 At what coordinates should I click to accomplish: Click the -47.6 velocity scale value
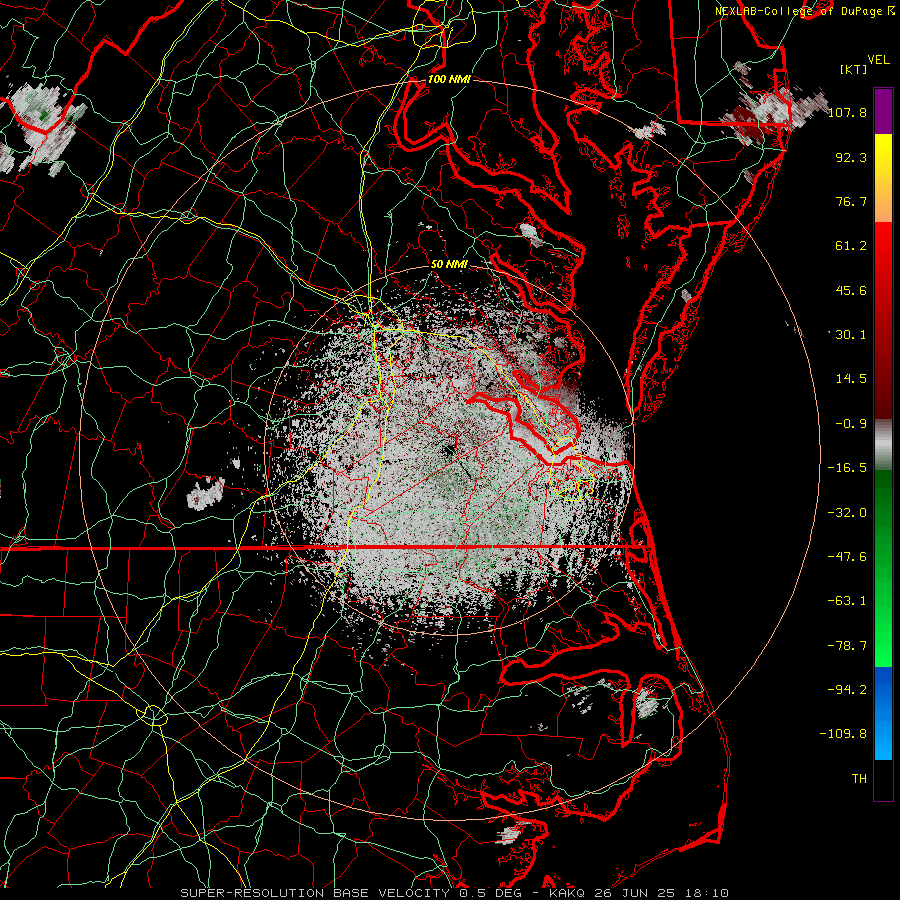[x=847, y=557]
